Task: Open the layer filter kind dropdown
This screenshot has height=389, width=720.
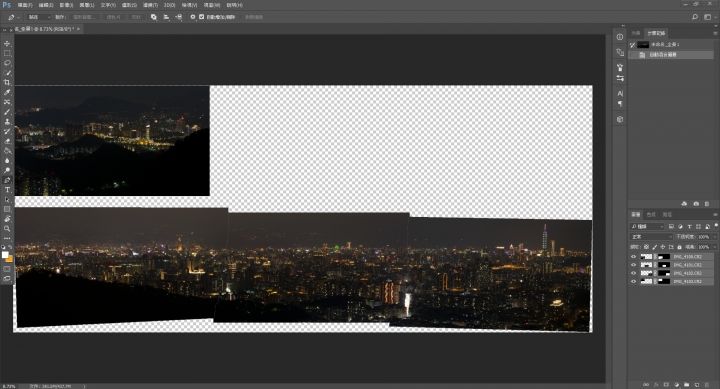Action: pos(647,226)
